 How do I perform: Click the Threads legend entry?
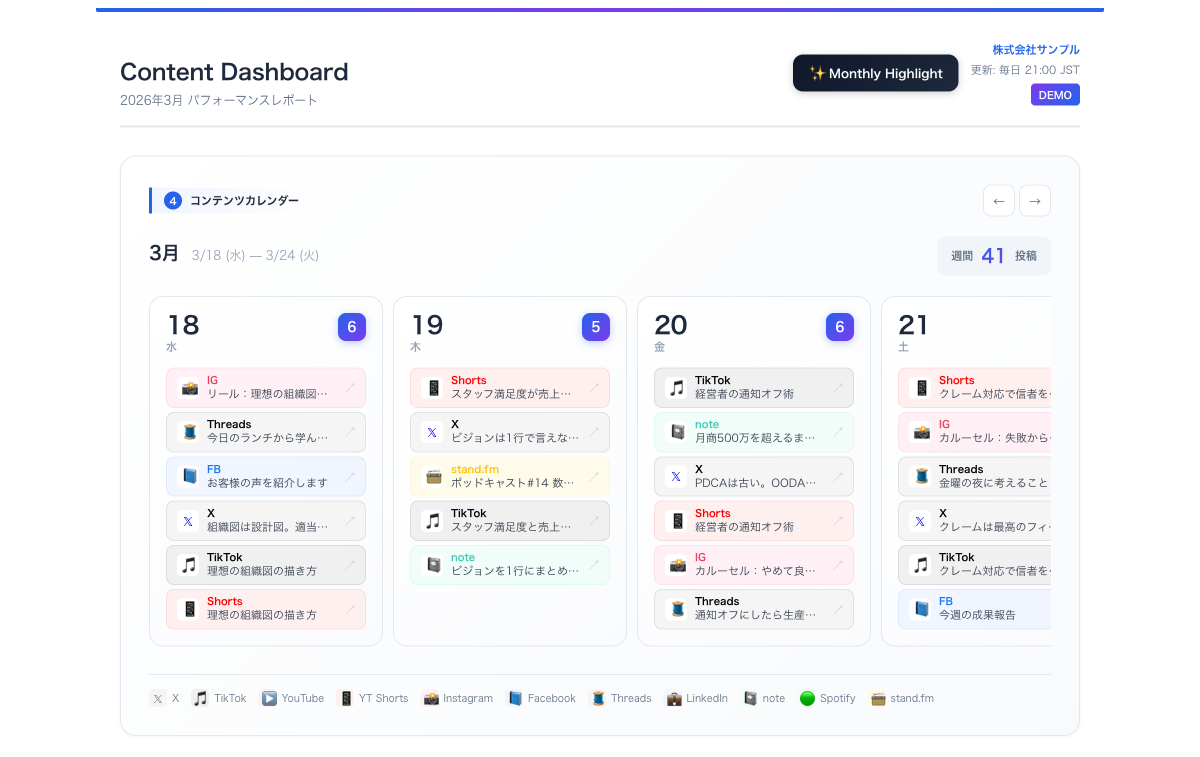(621, 698)
